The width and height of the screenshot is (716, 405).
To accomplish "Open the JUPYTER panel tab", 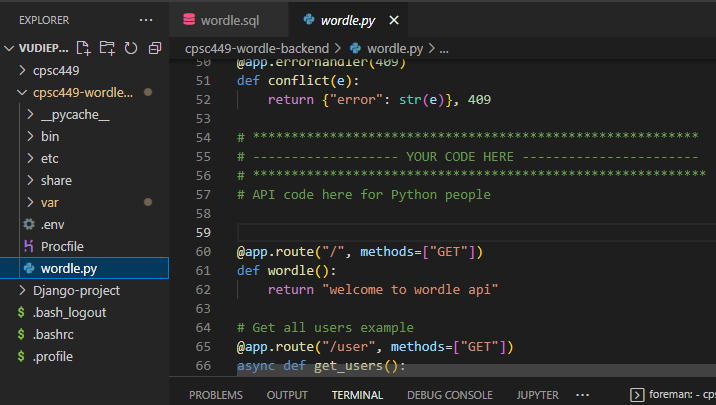I will click(x=537, y=395).
